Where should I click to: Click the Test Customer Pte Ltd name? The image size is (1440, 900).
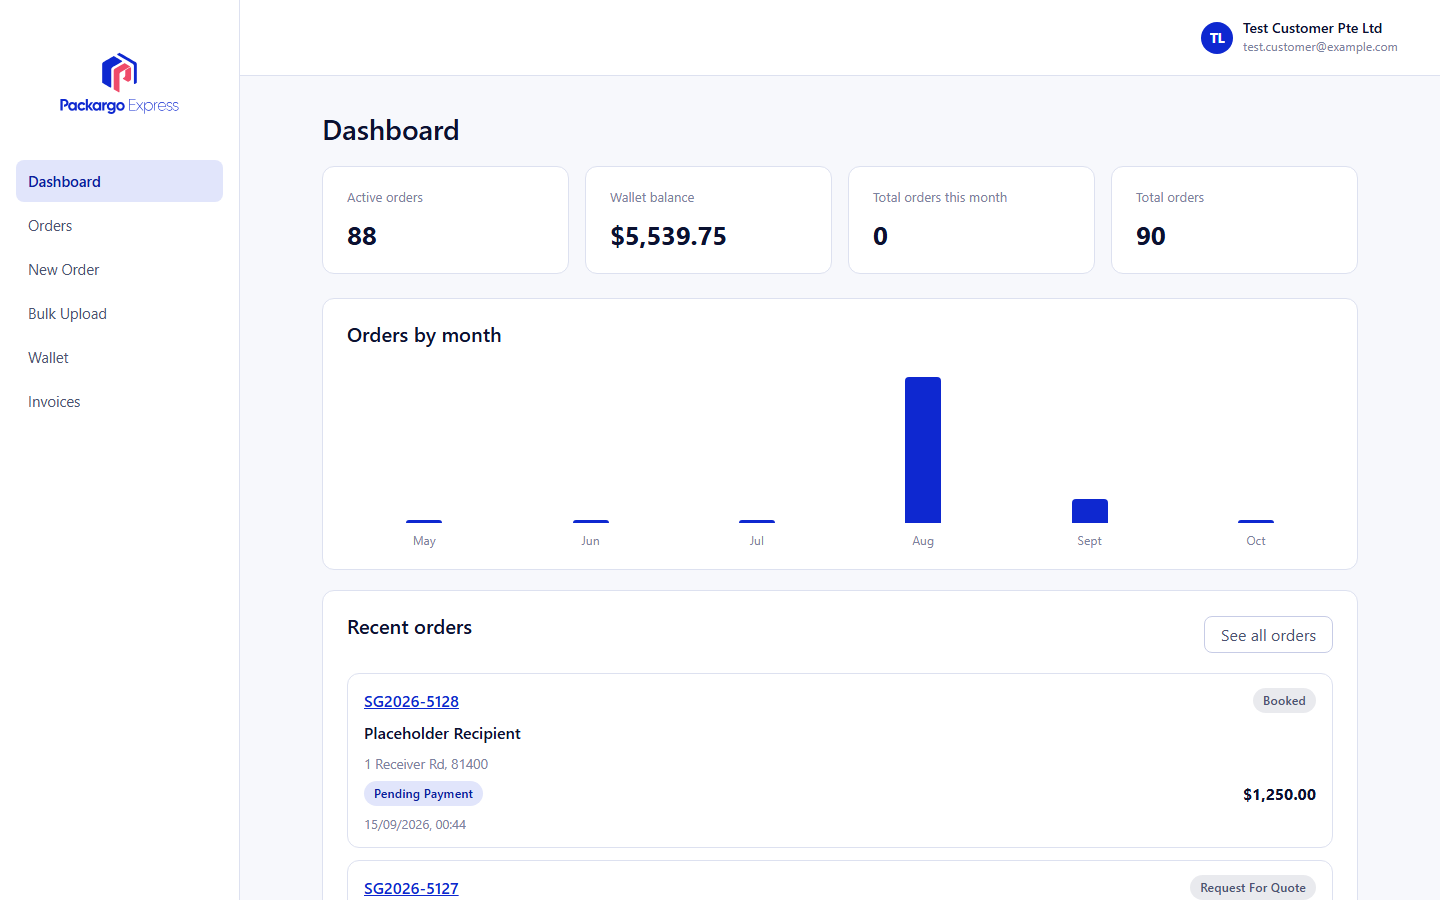click(1312, 28)
